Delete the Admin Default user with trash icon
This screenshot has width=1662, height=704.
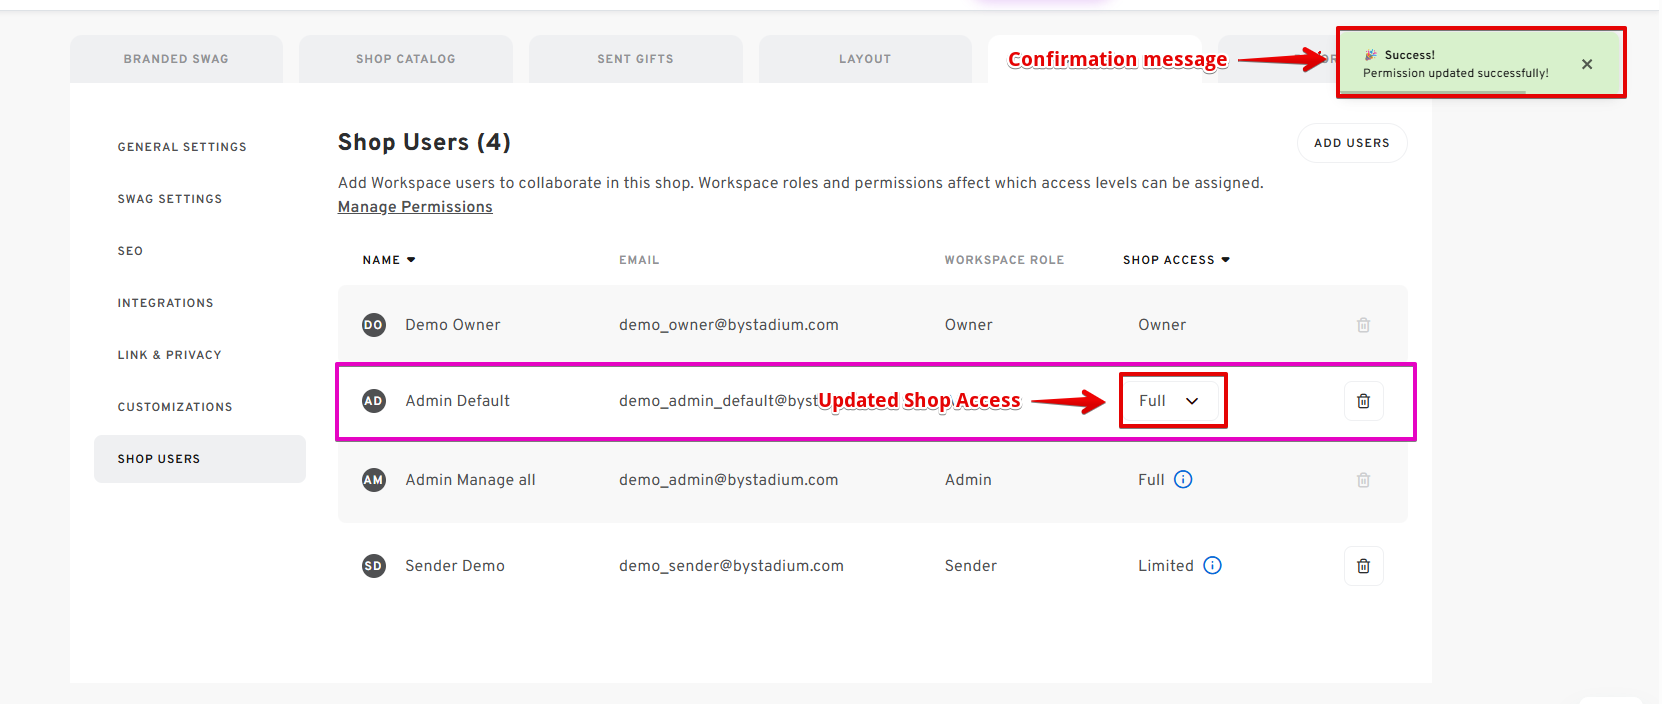pos(1363,401)
